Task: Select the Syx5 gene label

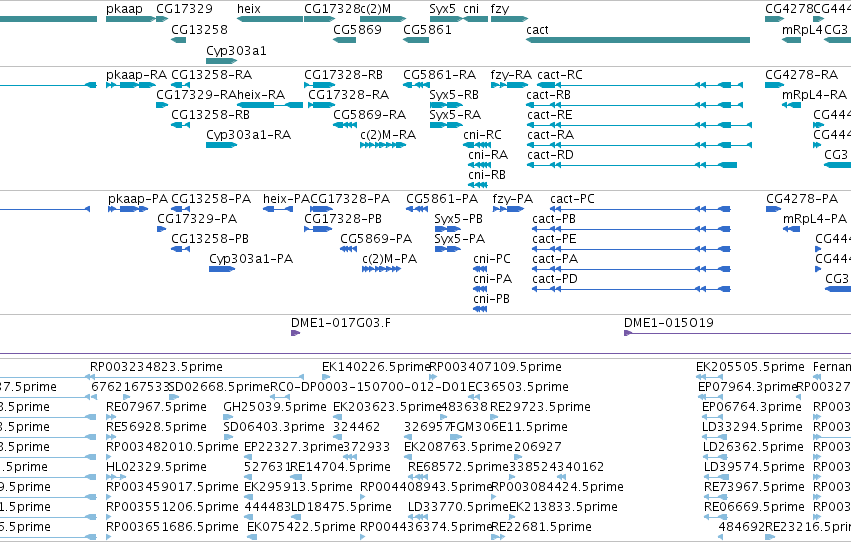Action: [442, 9]
